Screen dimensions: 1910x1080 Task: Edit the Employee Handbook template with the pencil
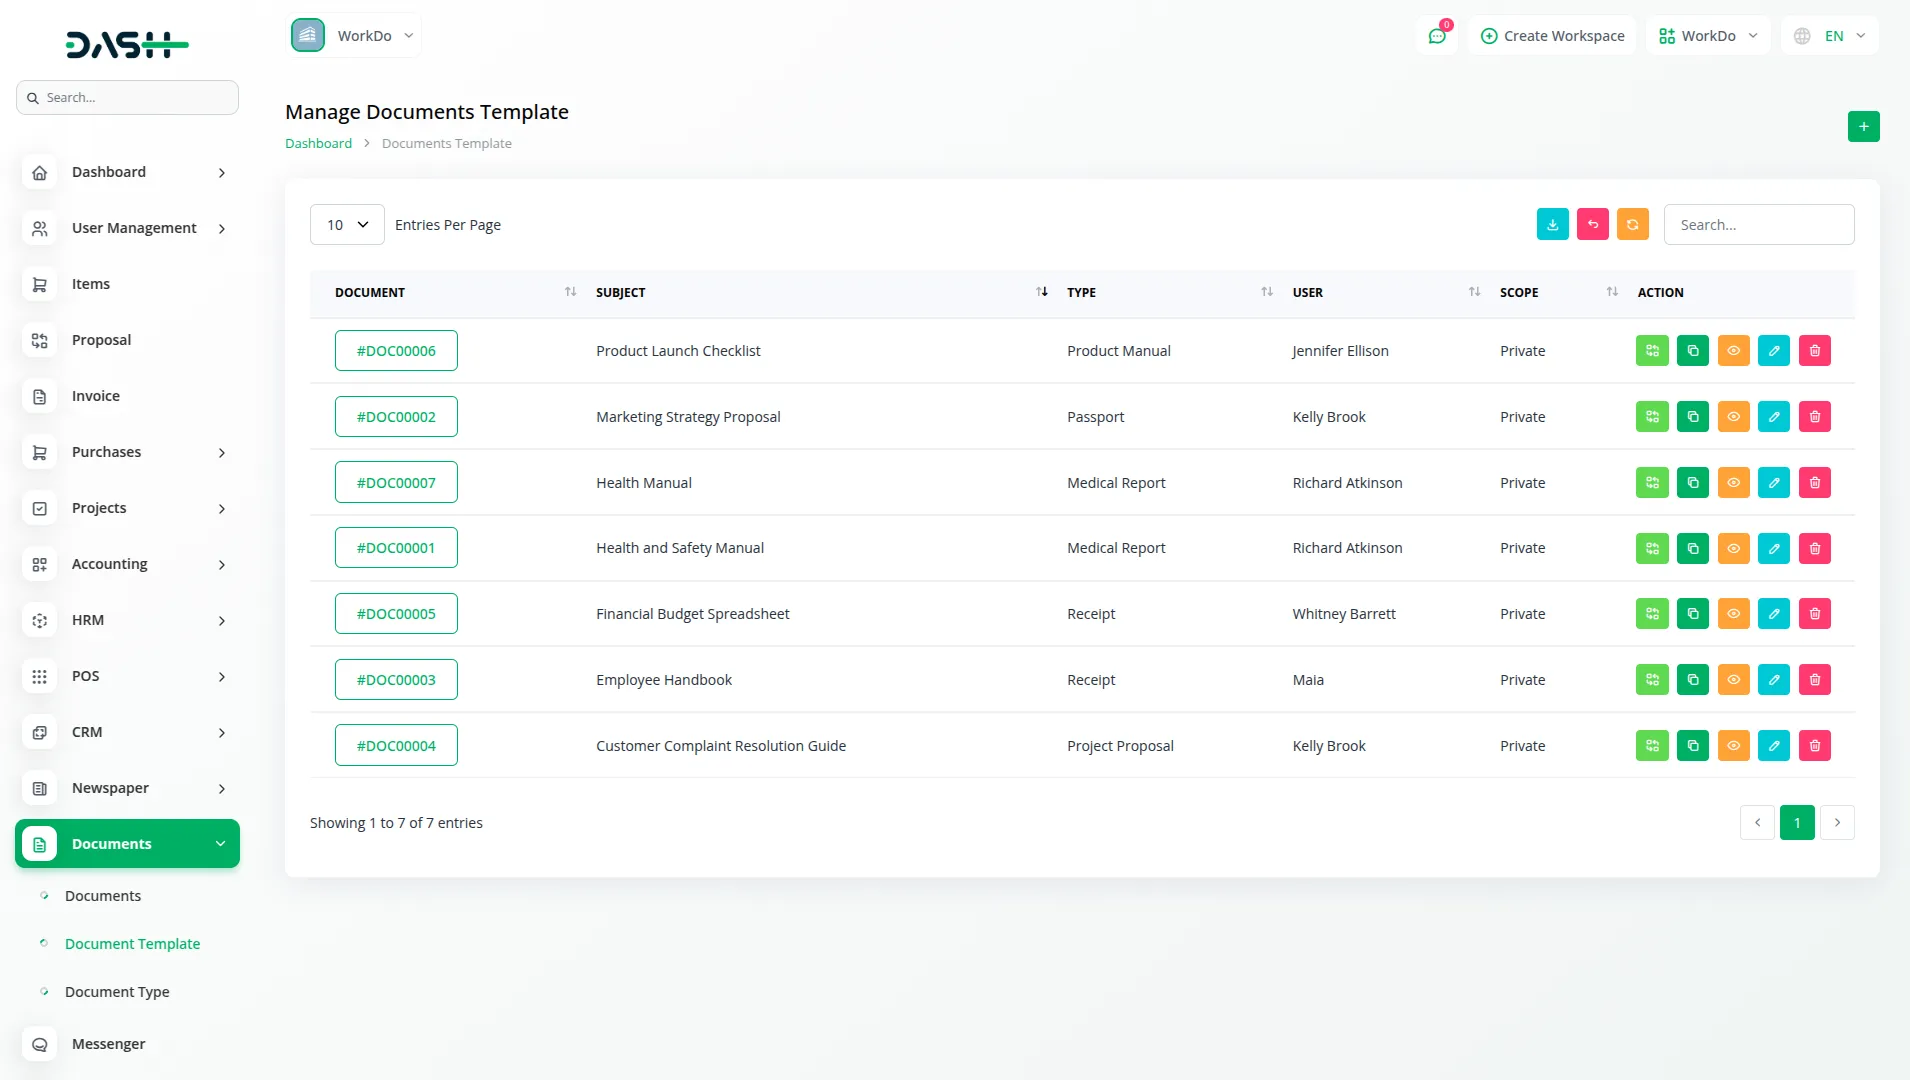tap(1774, 679)
